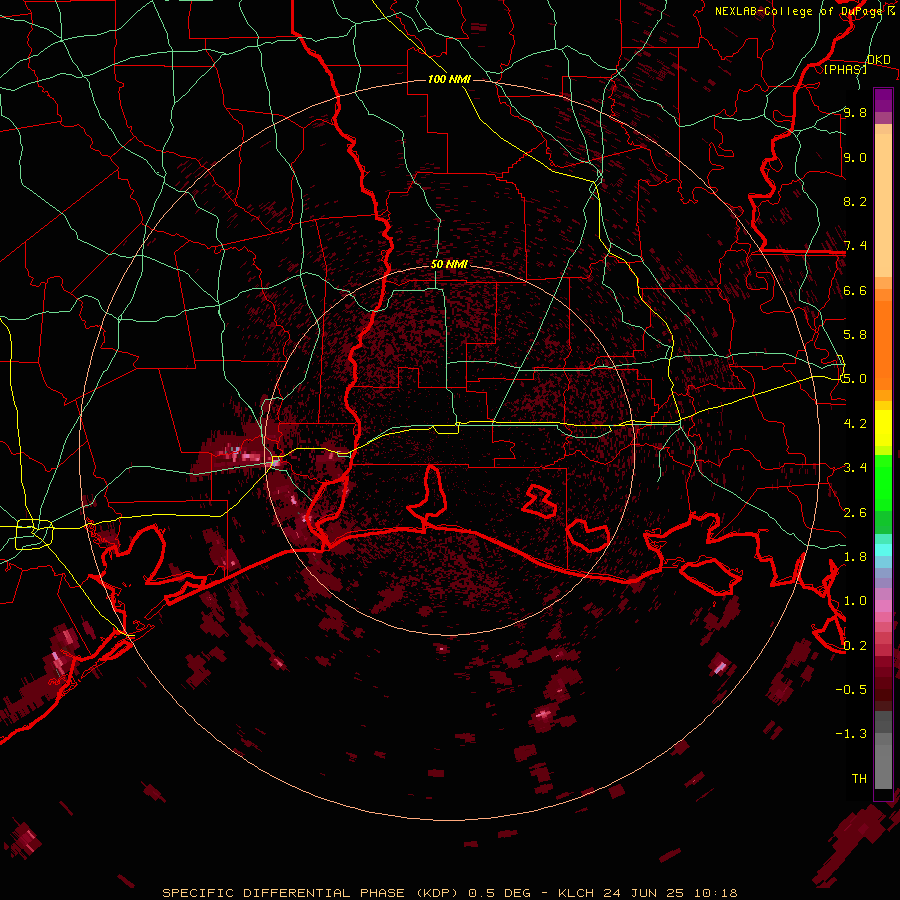Click the 3.4 scale label

855,468
